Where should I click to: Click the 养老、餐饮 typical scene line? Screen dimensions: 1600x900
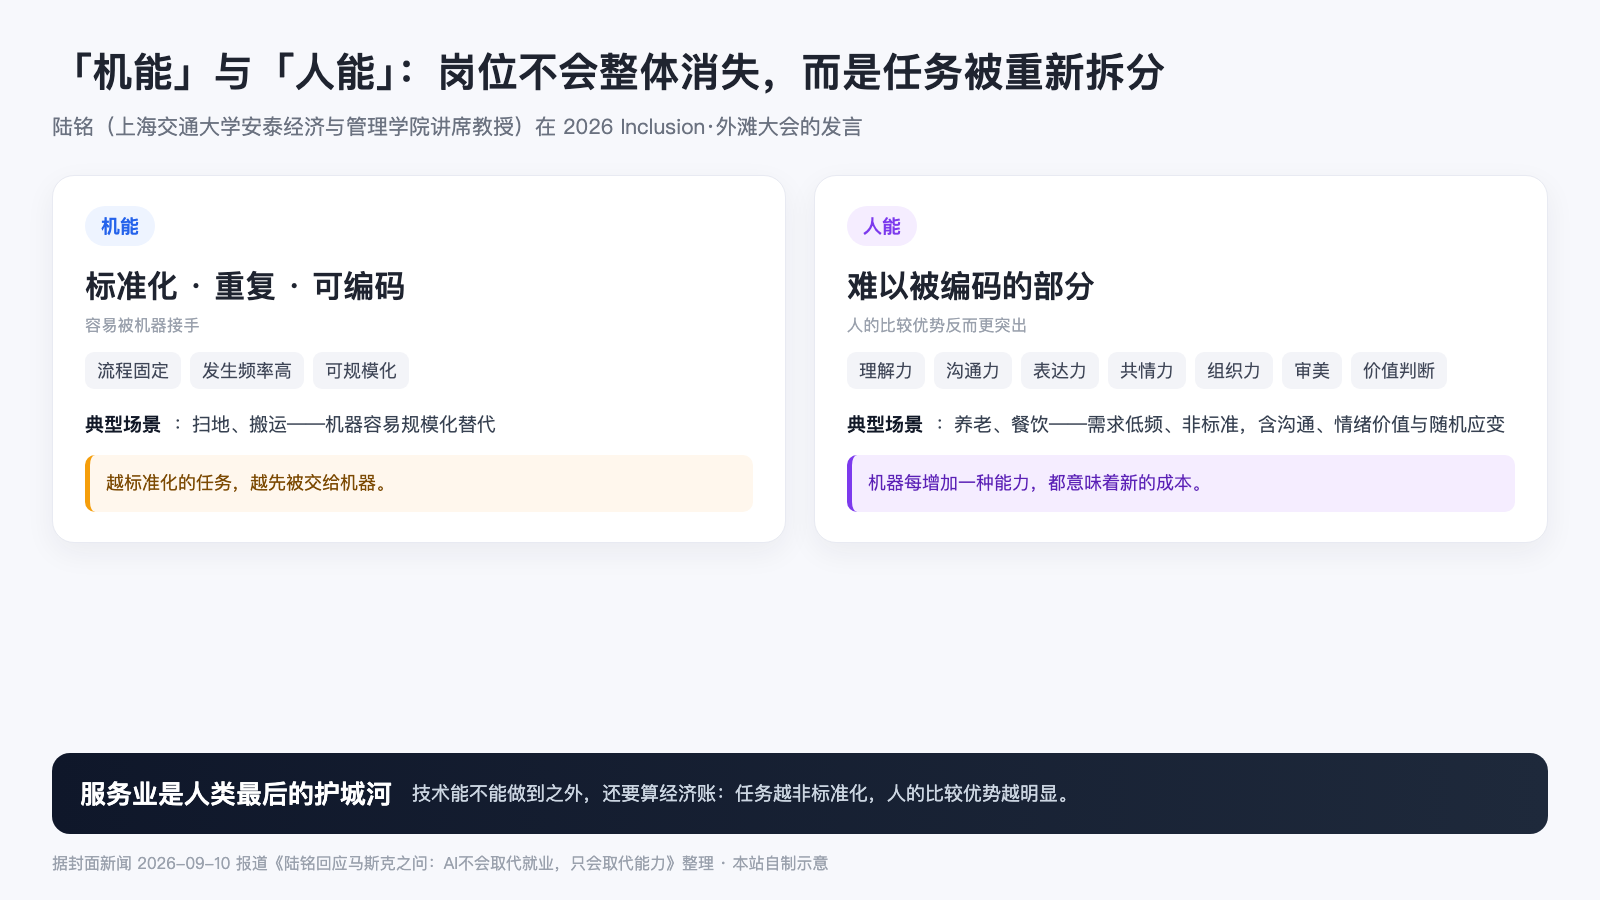point(1176,424)
